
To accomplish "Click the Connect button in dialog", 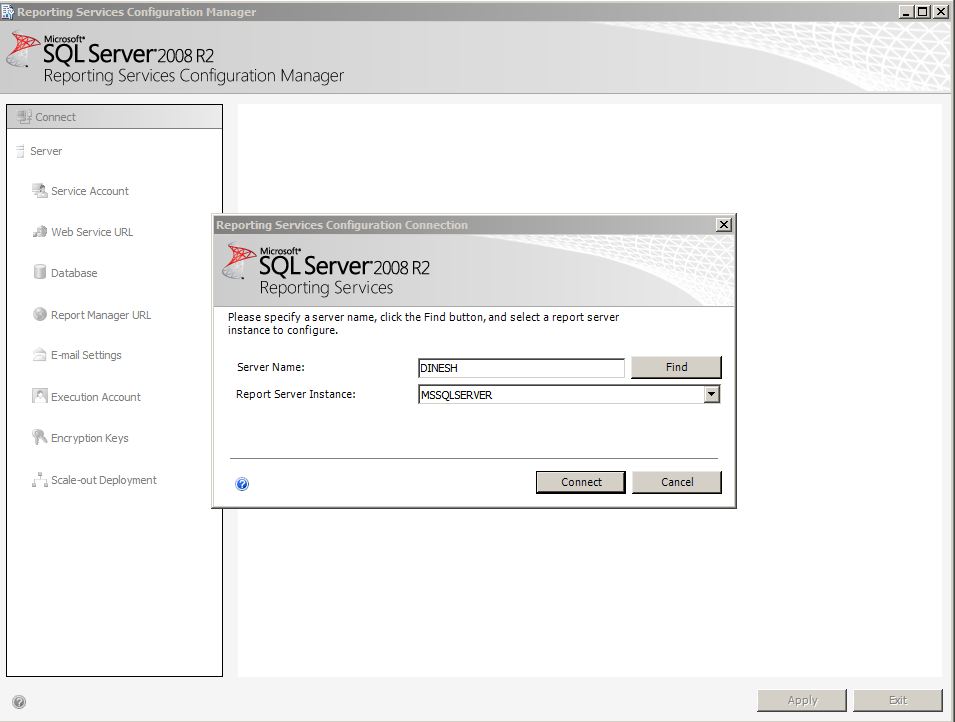I will tap(580, 482).
